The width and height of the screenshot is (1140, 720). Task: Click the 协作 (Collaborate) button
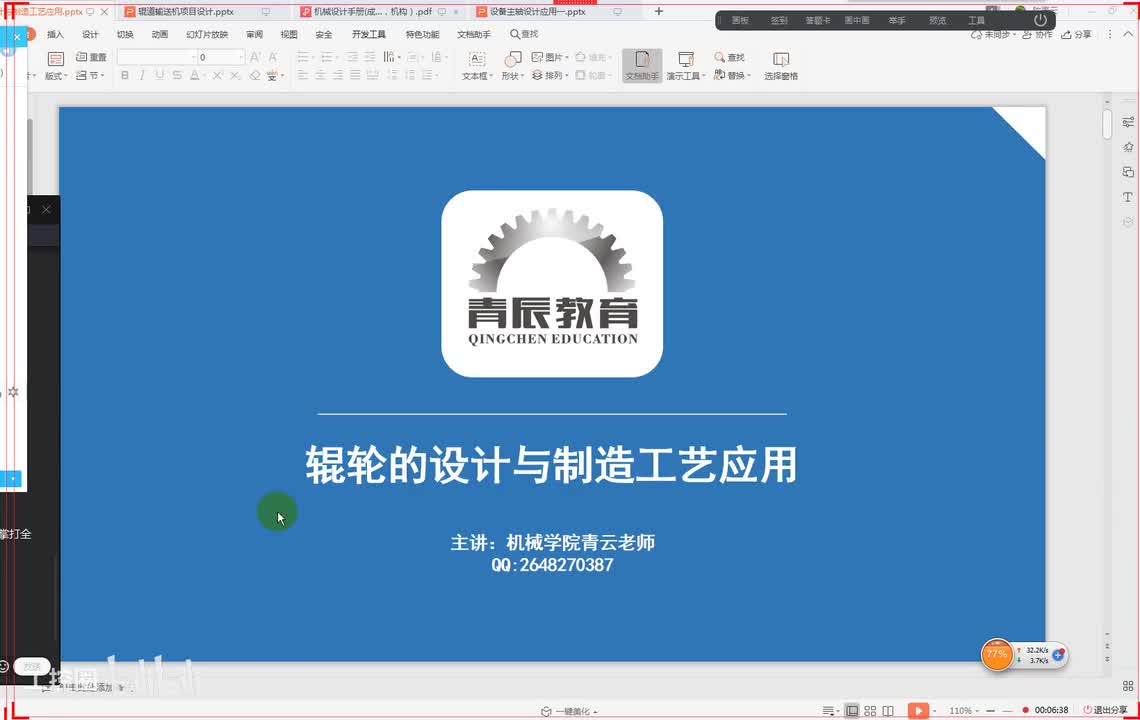click(x=1037, y=34)
